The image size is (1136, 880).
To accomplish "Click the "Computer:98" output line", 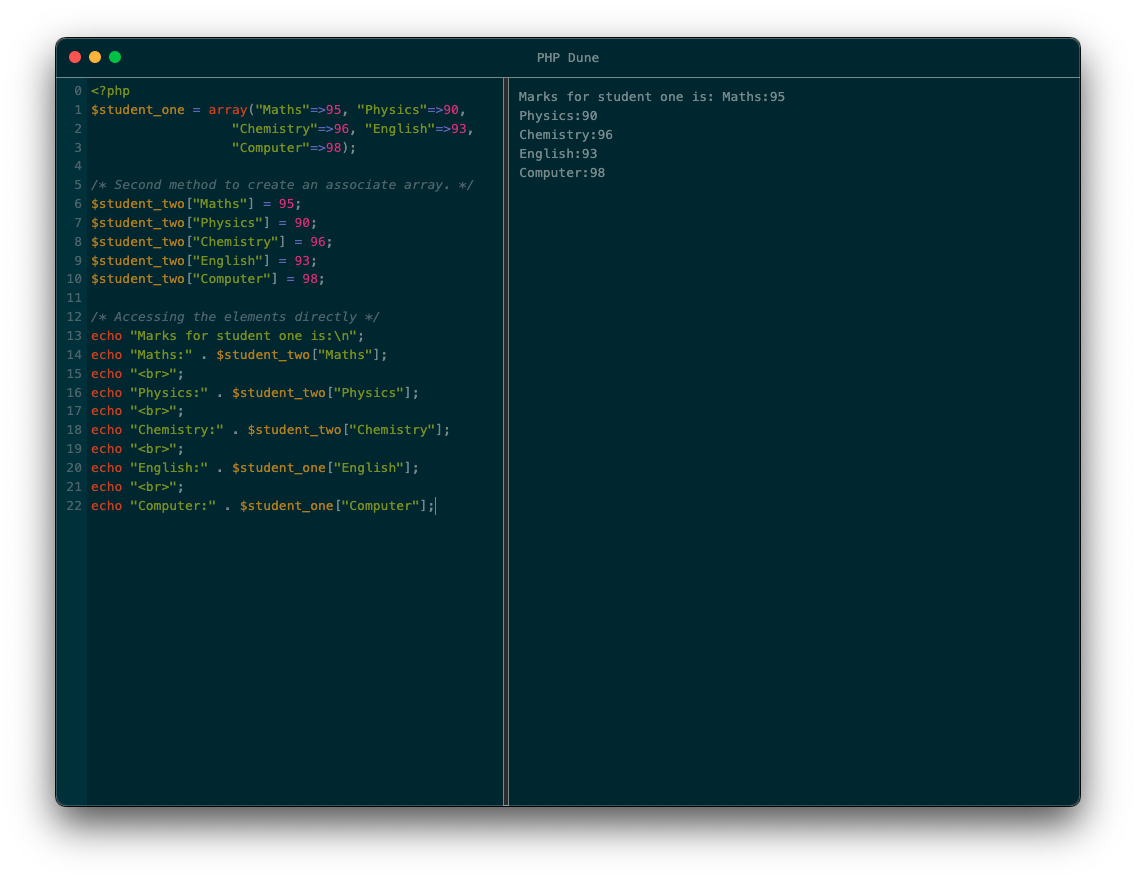I will point(562,173).
